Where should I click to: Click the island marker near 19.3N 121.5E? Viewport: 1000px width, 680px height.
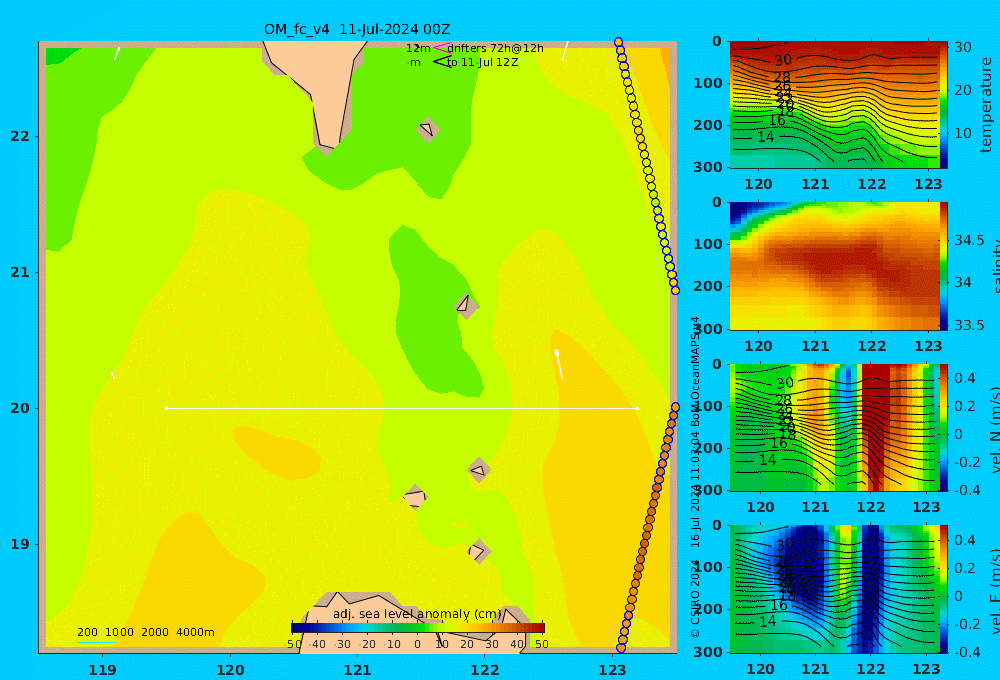click(415, 497)
